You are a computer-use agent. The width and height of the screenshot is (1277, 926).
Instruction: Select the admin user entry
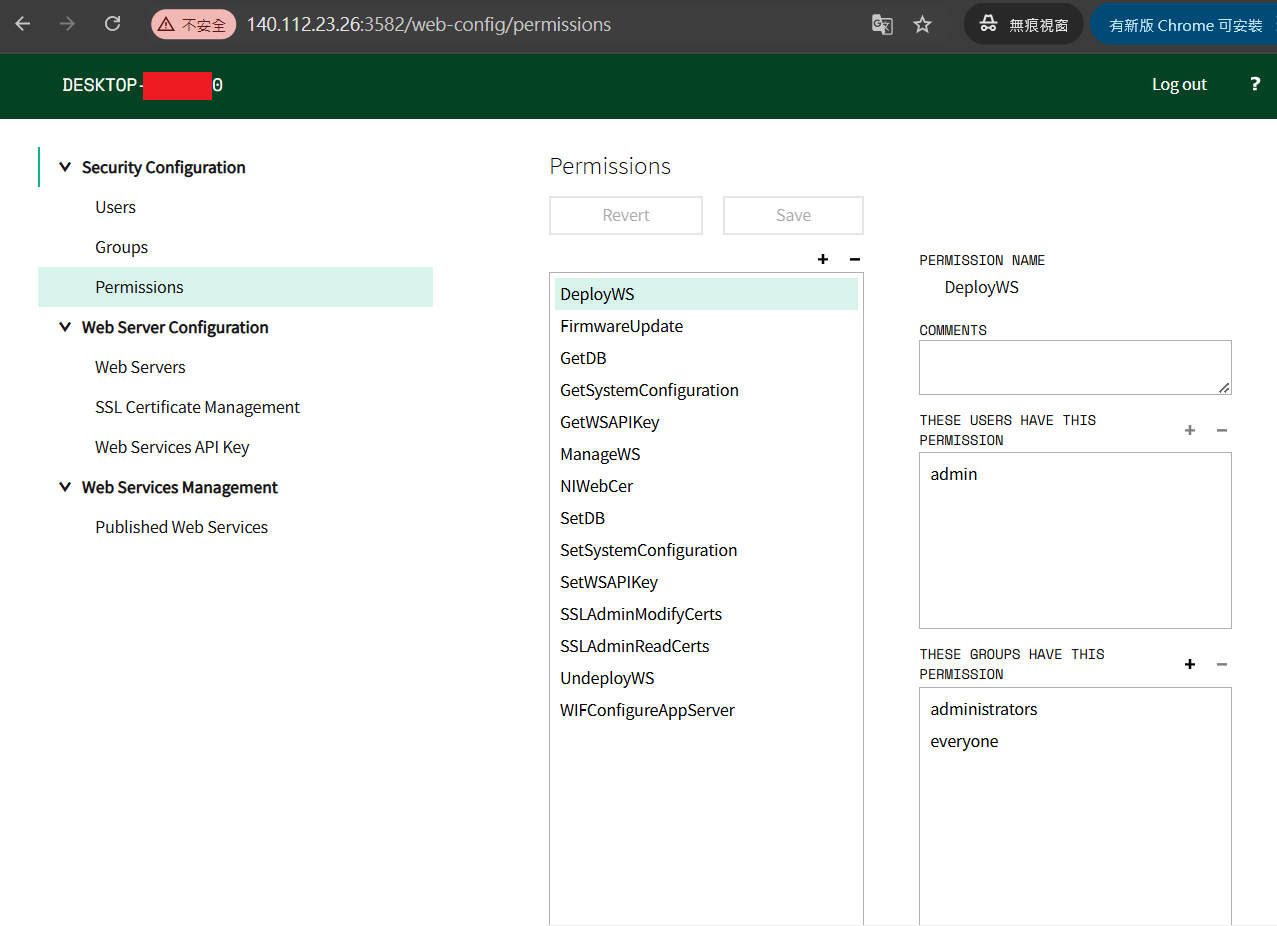[1075, 474]
